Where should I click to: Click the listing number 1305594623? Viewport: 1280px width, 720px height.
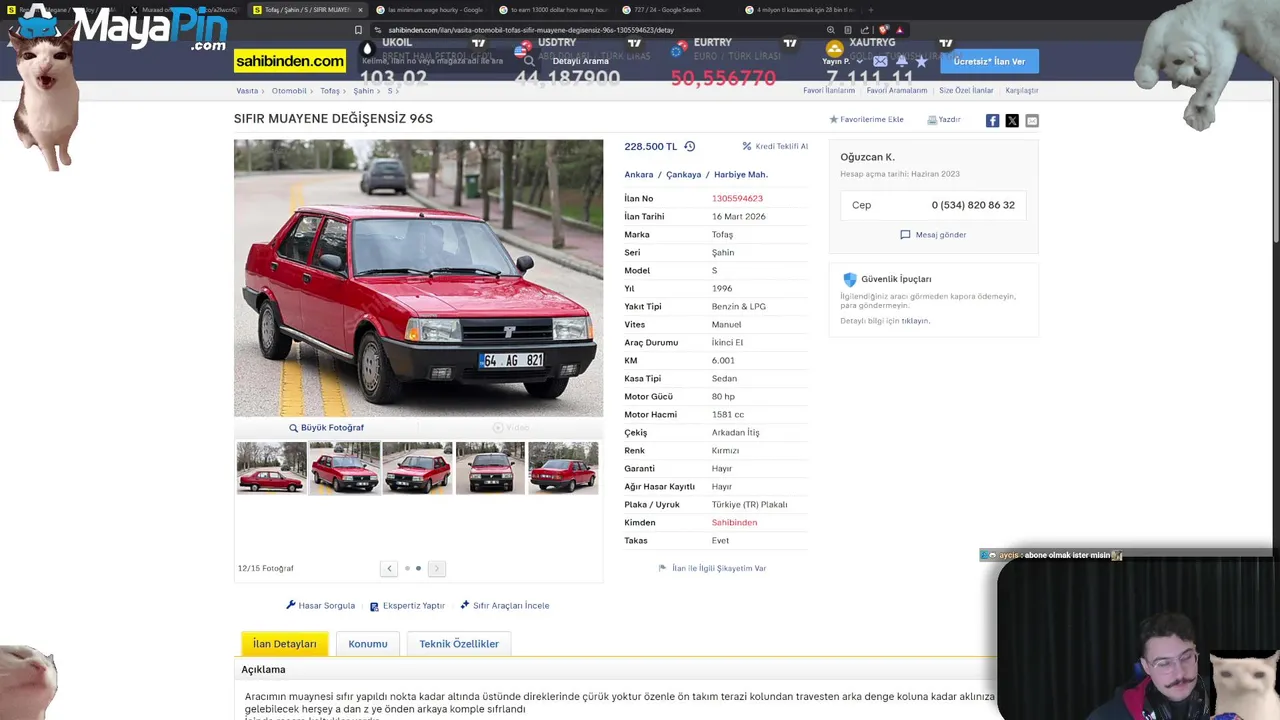pos(737,199)
